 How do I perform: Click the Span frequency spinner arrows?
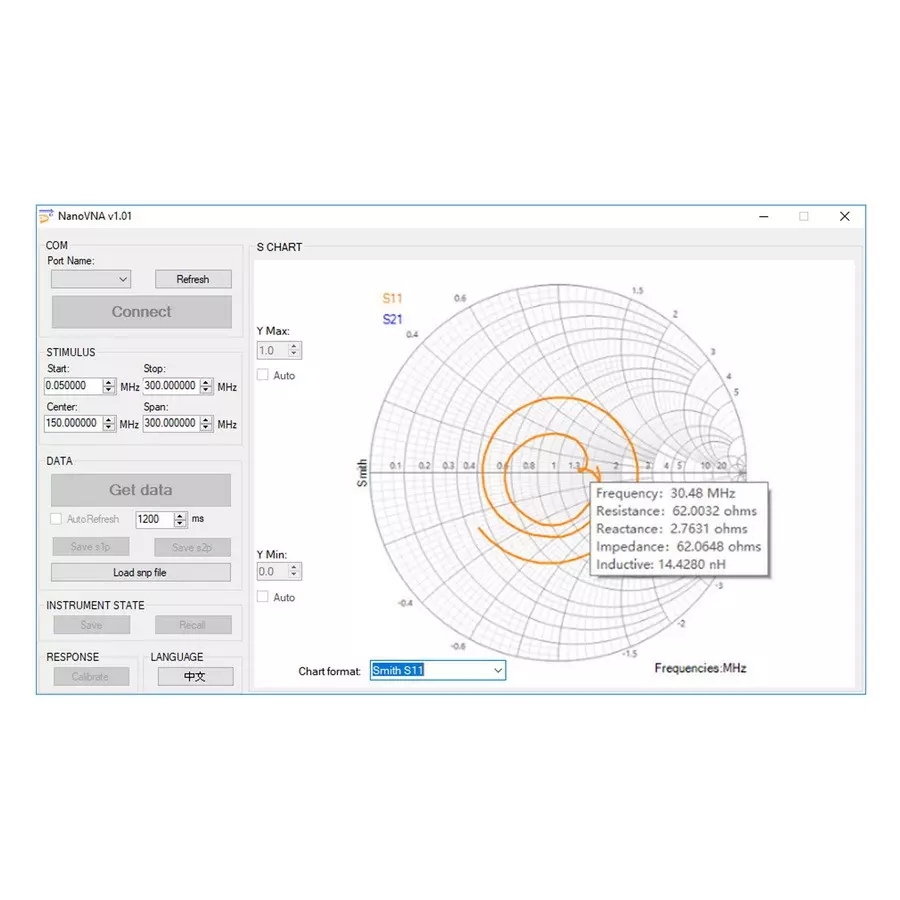pyautogui.click(x=207, y=424)
